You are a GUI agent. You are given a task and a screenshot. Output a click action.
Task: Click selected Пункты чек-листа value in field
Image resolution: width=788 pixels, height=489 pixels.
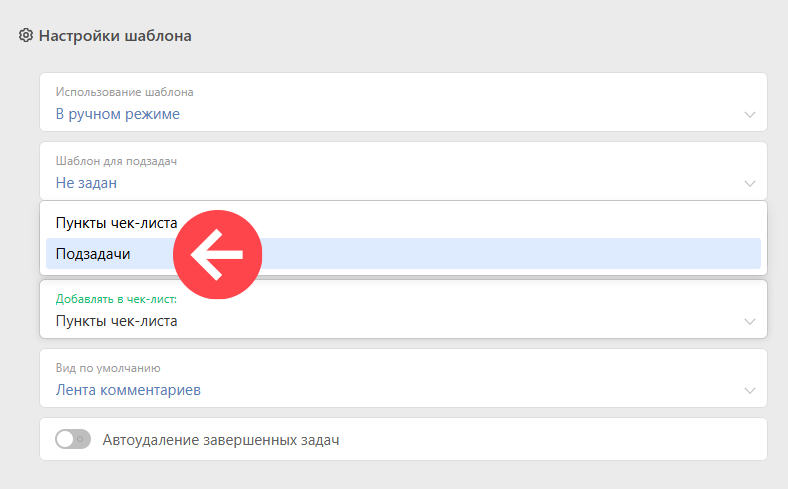point(116,321)
